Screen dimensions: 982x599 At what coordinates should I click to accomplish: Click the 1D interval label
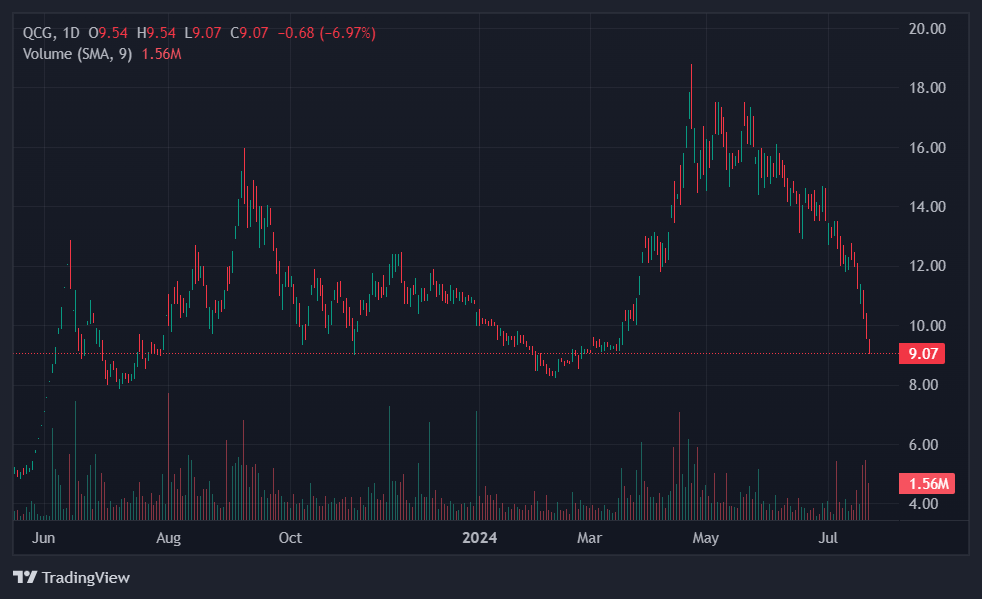(x=70, y=33)
